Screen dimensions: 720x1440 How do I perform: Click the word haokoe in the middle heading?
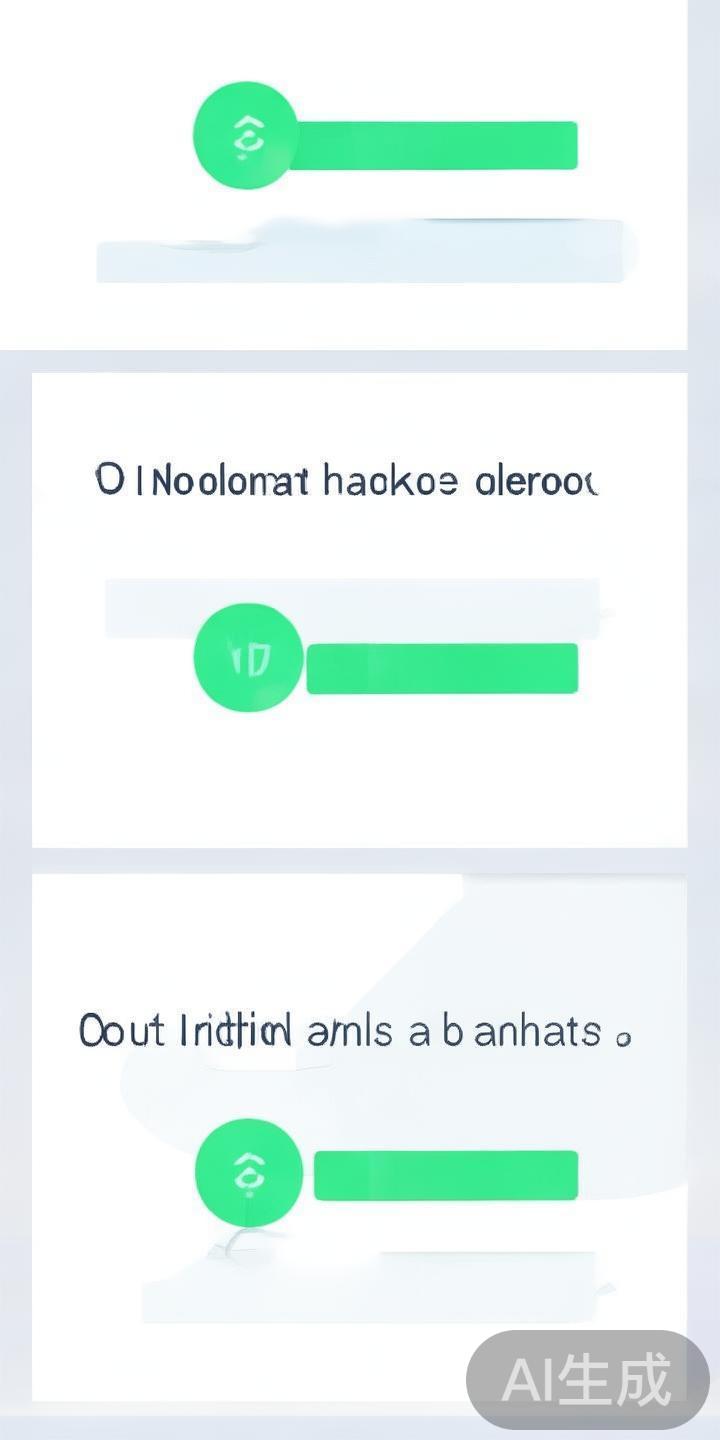point(390,481)
